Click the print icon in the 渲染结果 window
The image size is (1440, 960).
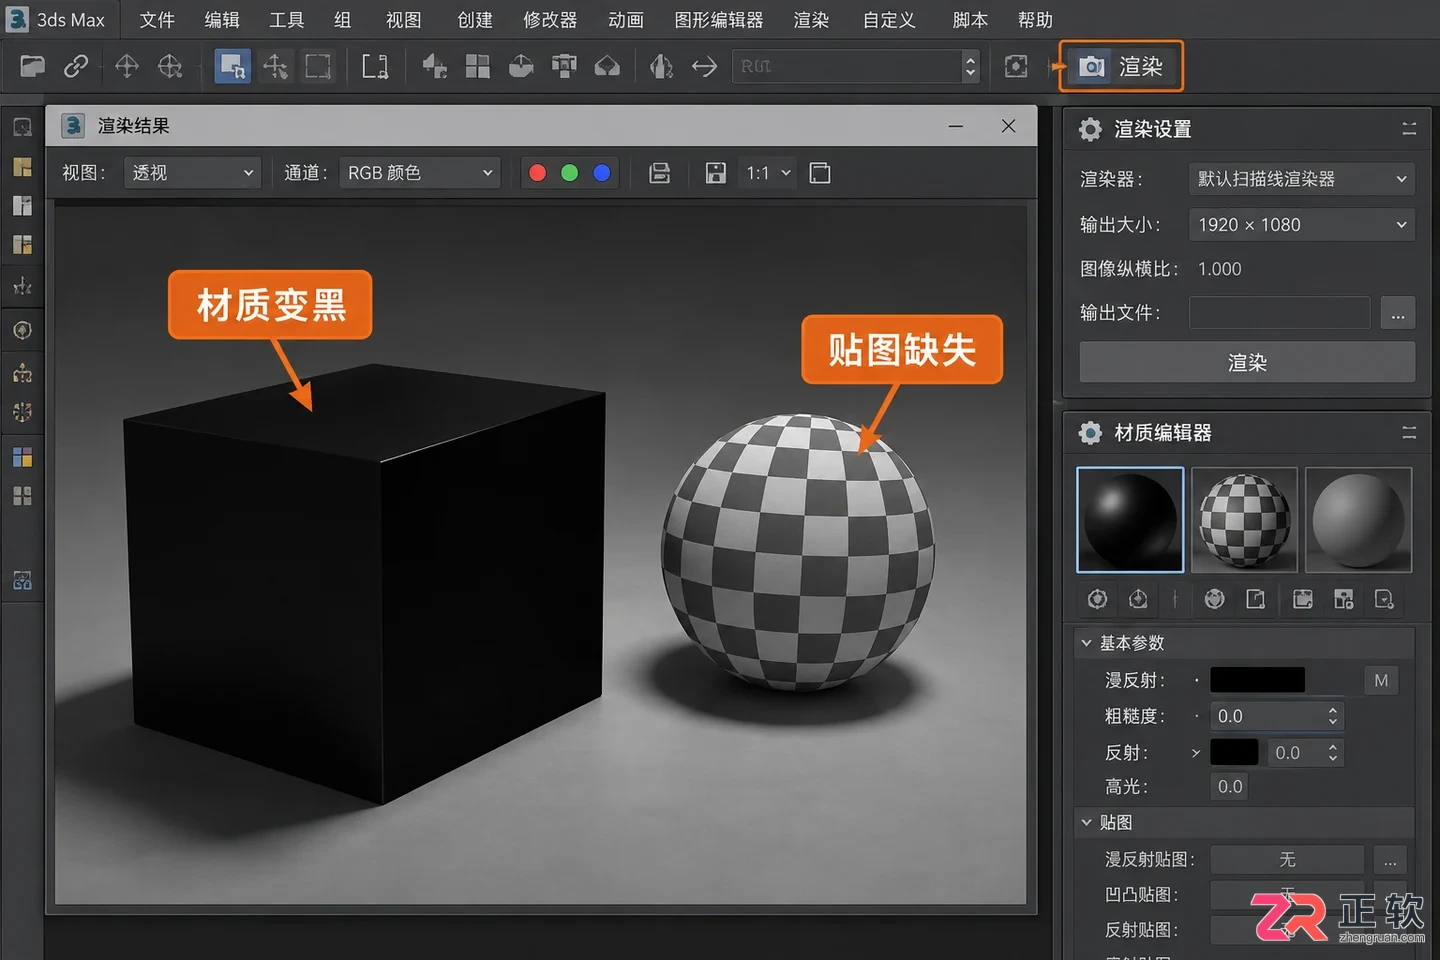pyautogui.click(x=659, y=173)
